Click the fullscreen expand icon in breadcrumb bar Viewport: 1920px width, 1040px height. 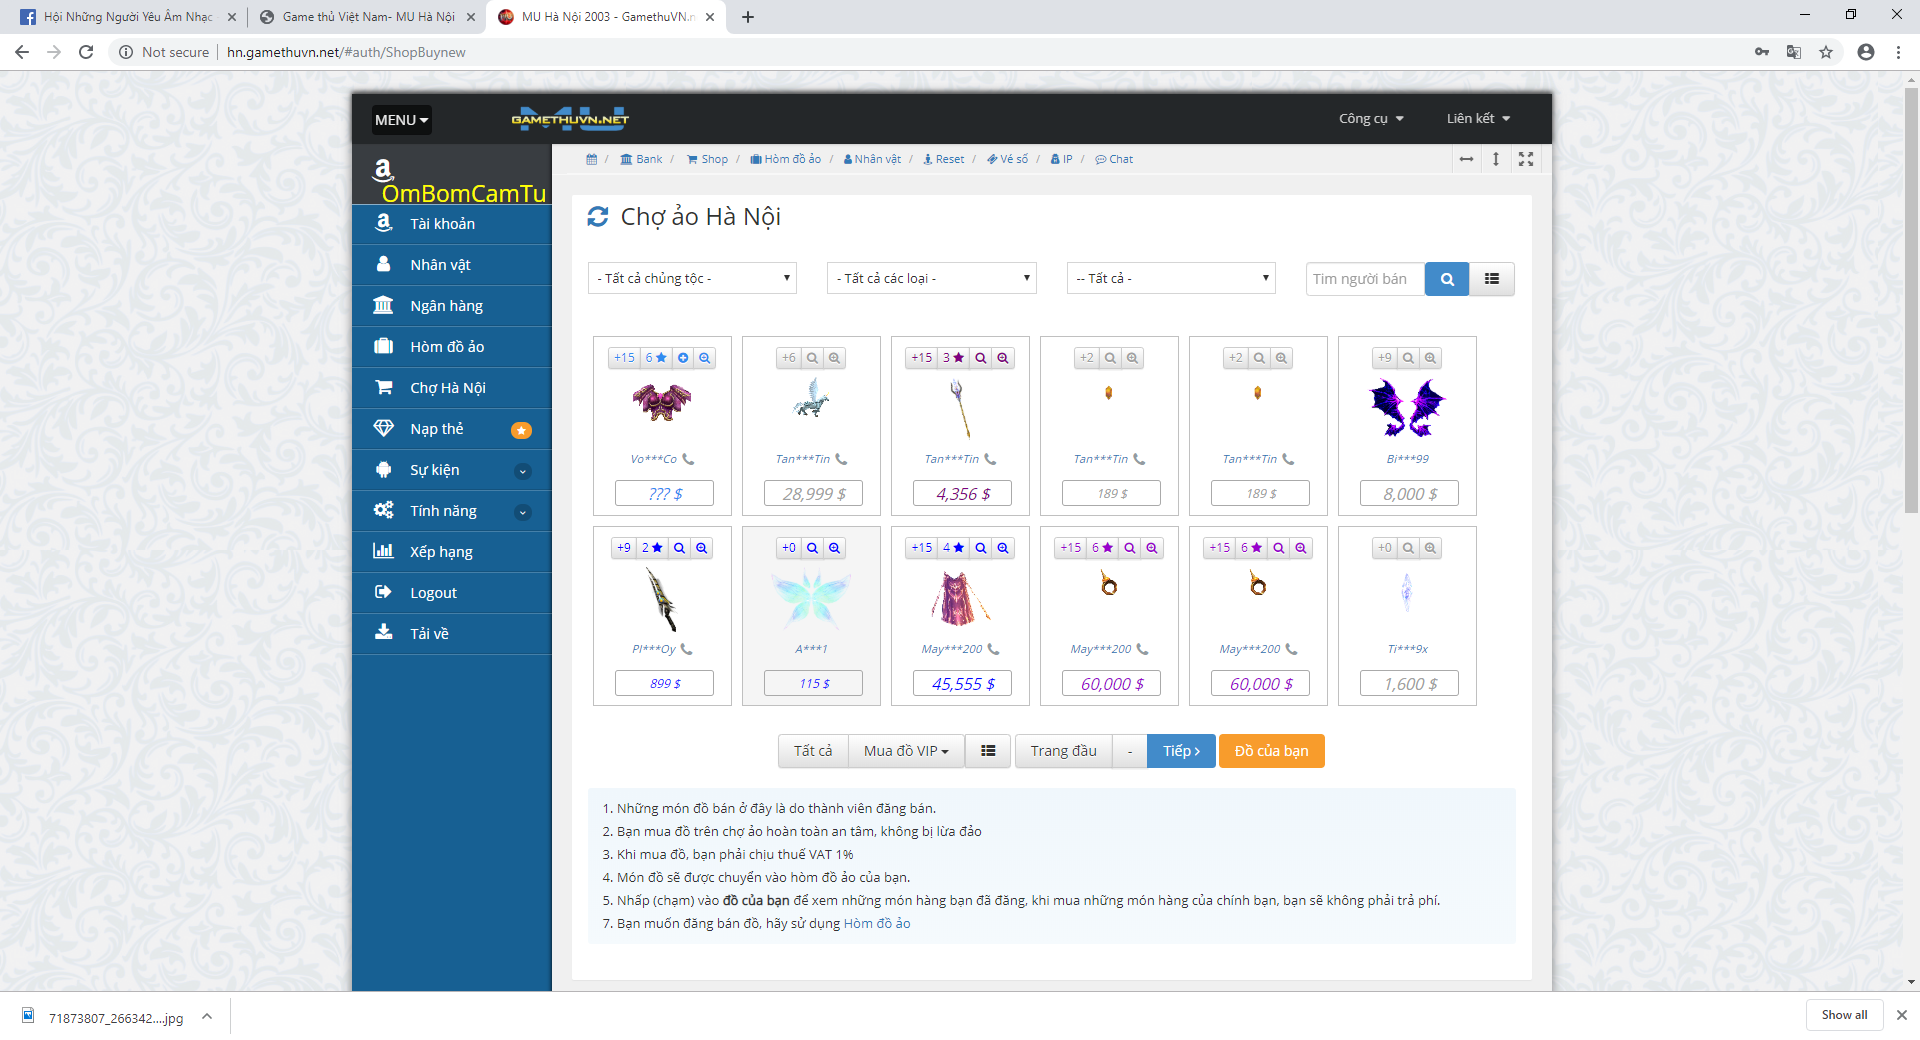1525,159
